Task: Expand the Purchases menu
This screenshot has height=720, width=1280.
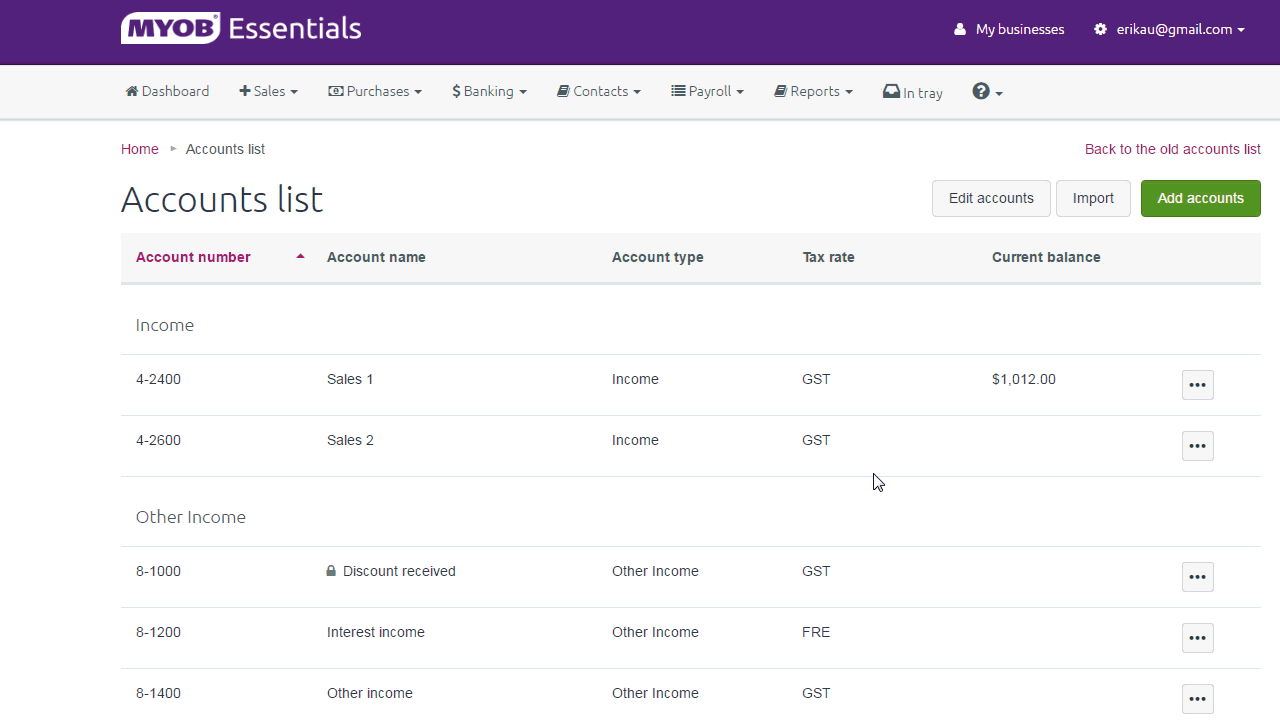Action: coord(375,91)
